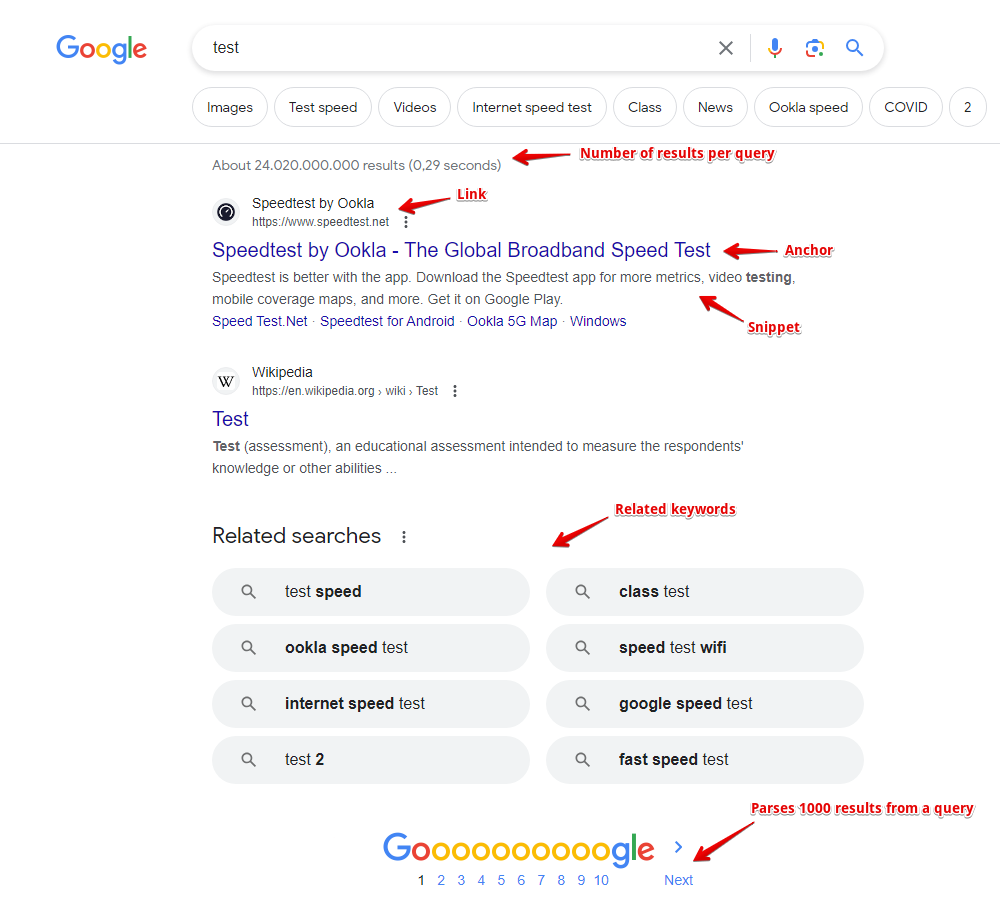Image resolution: width=1000 pixels, height=897 pixels.
Task: Open three-dot menu next to speedtest.net URL
Action: coord(405,222)
